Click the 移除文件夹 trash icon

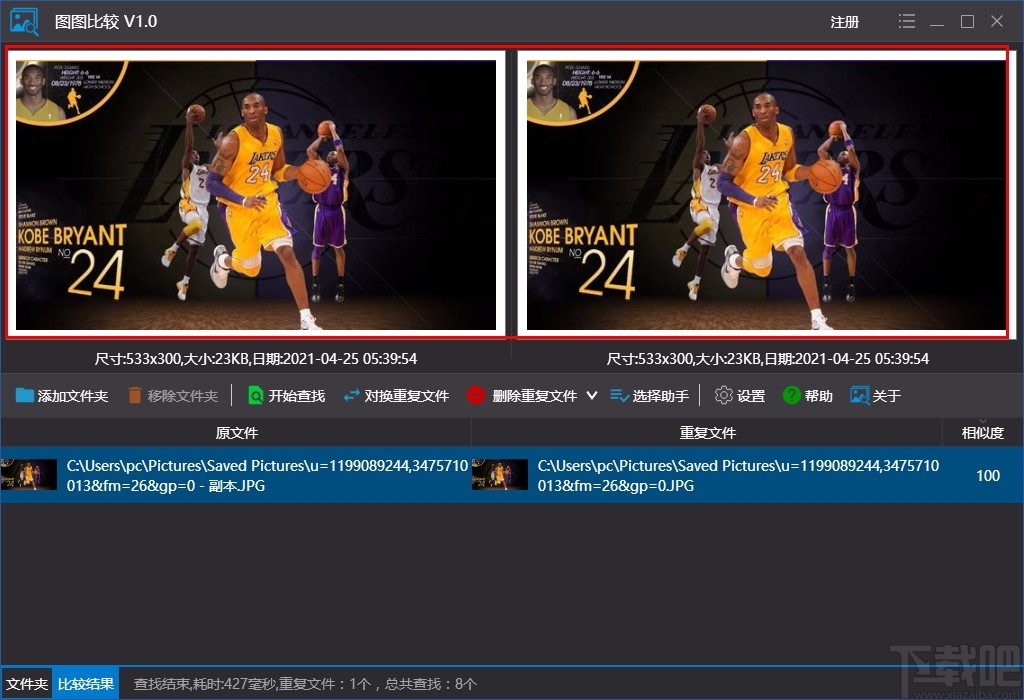click(135, 396)
